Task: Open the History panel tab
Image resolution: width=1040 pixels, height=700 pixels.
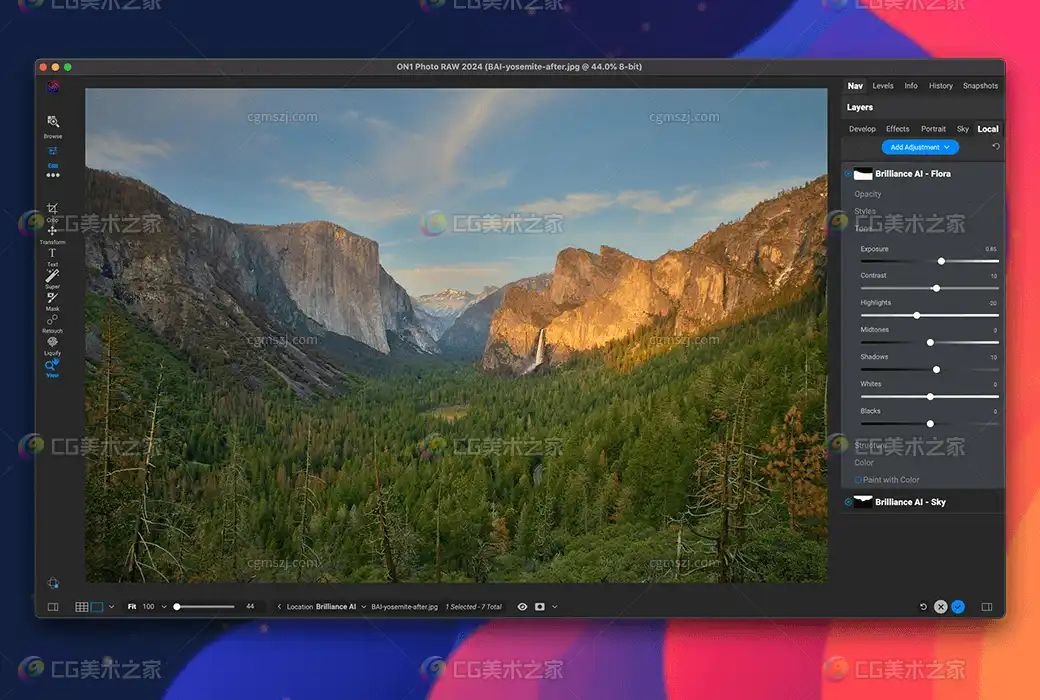Action: pyautogui.click(x=940, y=86)
